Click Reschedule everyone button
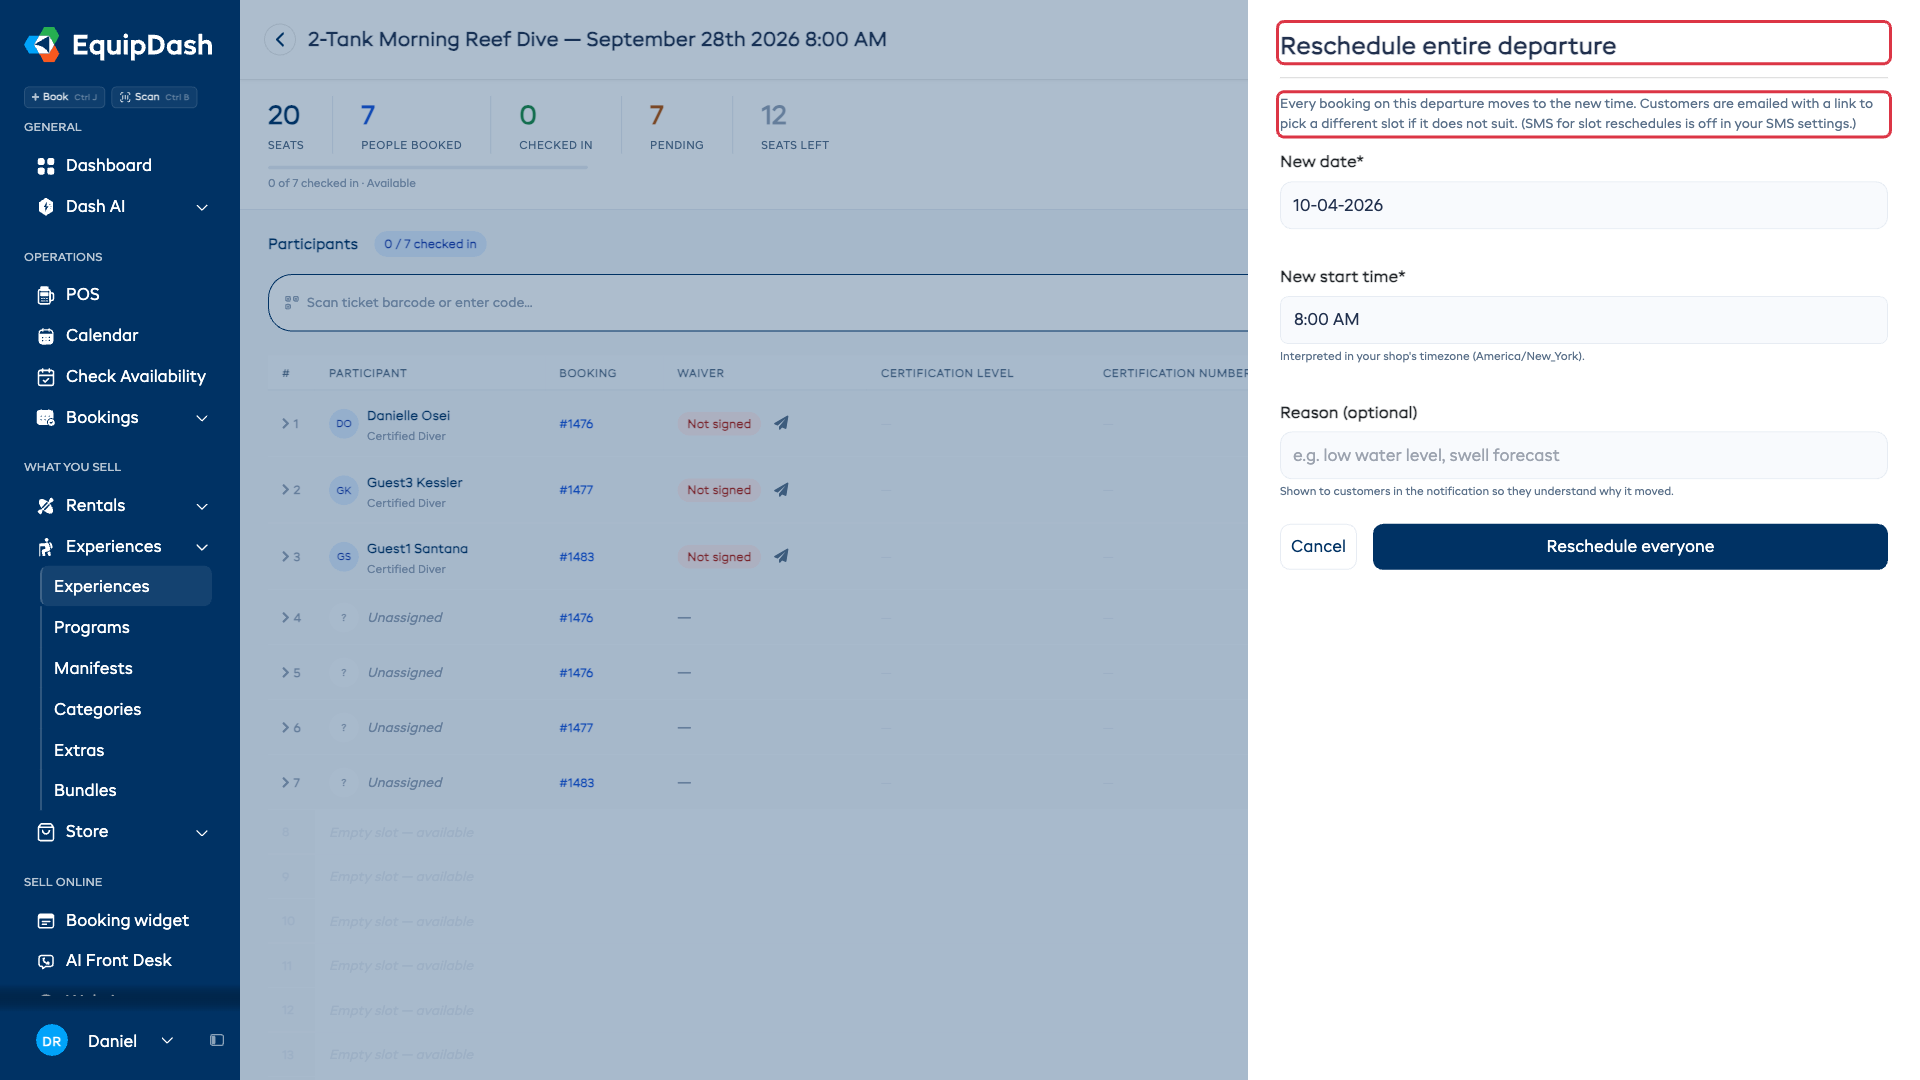This screenshot has height=1080, width=1920. pyautogui.click(x=1630, y=547)
